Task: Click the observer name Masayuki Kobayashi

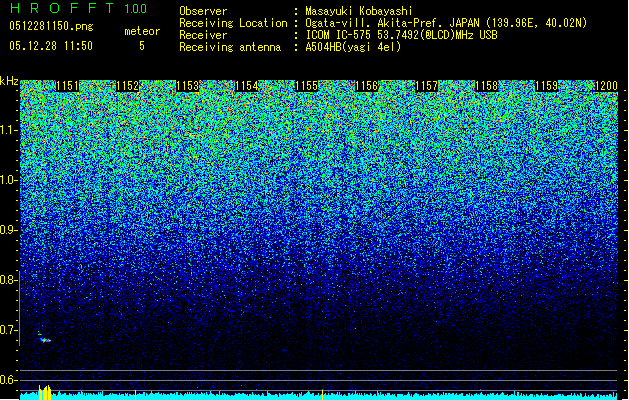Action: point(359,11)
